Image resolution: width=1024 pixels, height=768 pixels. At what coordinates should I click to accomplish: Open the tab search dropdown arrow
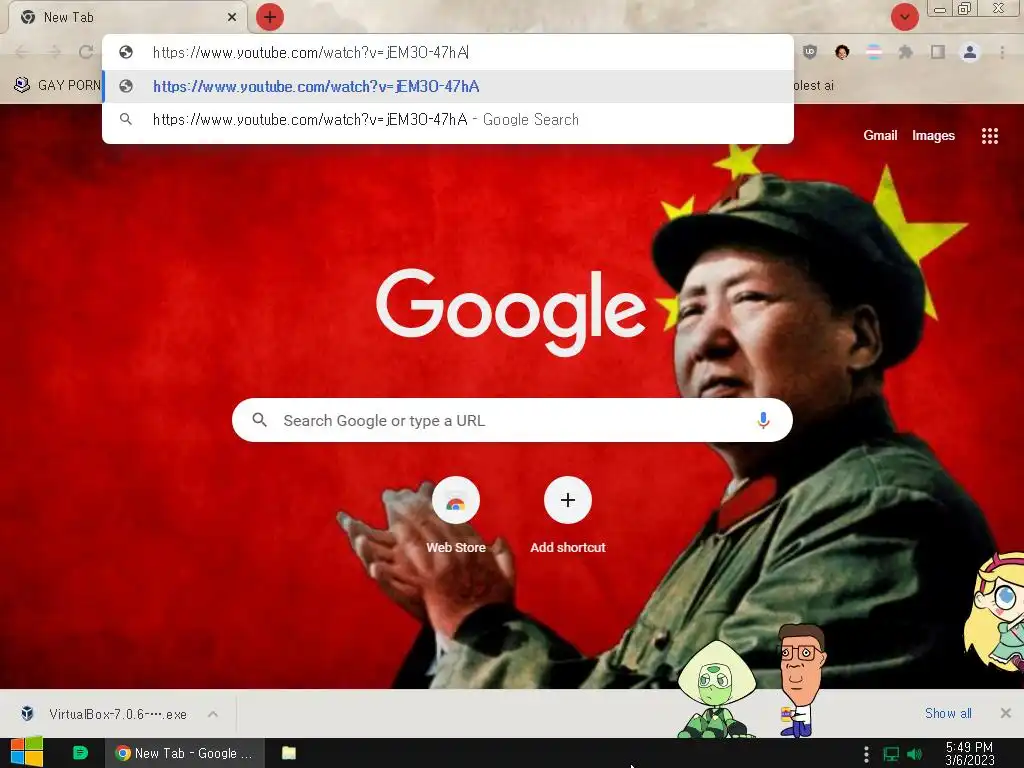pos(904,17)
